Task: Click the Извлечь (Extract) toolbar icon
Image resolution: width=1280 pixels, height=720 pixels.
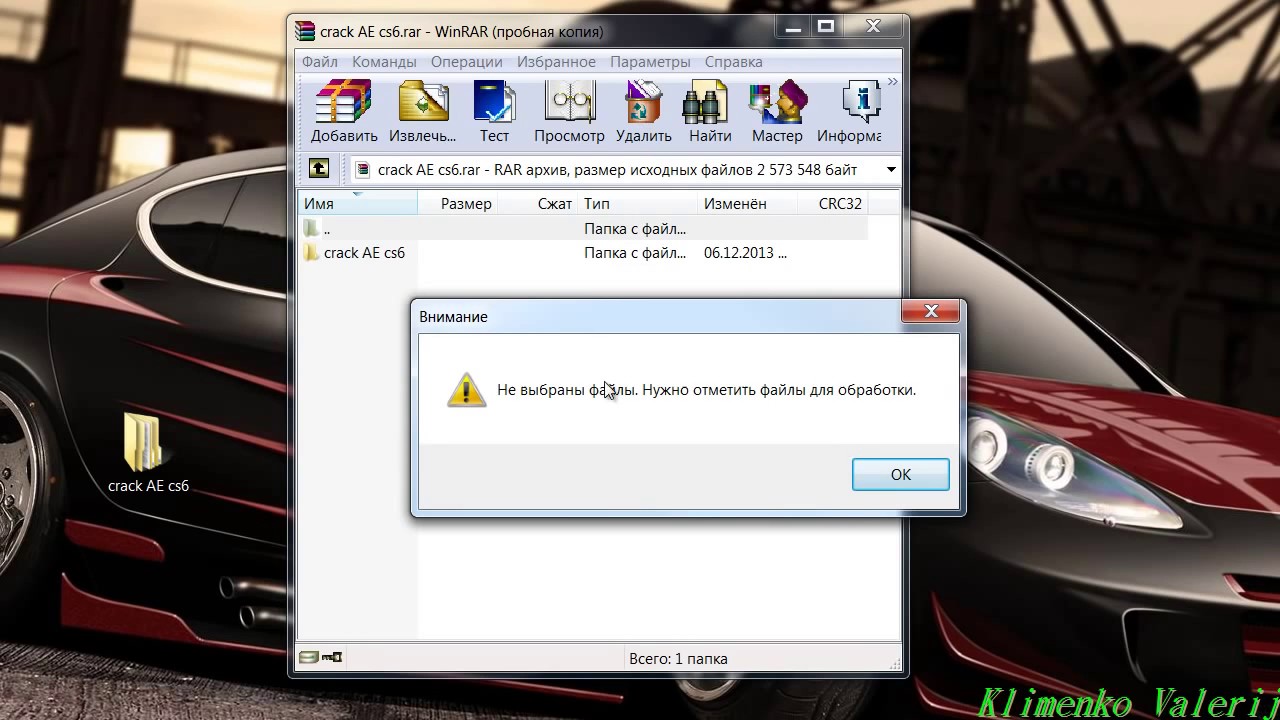Action: click(x=422, y=112)
